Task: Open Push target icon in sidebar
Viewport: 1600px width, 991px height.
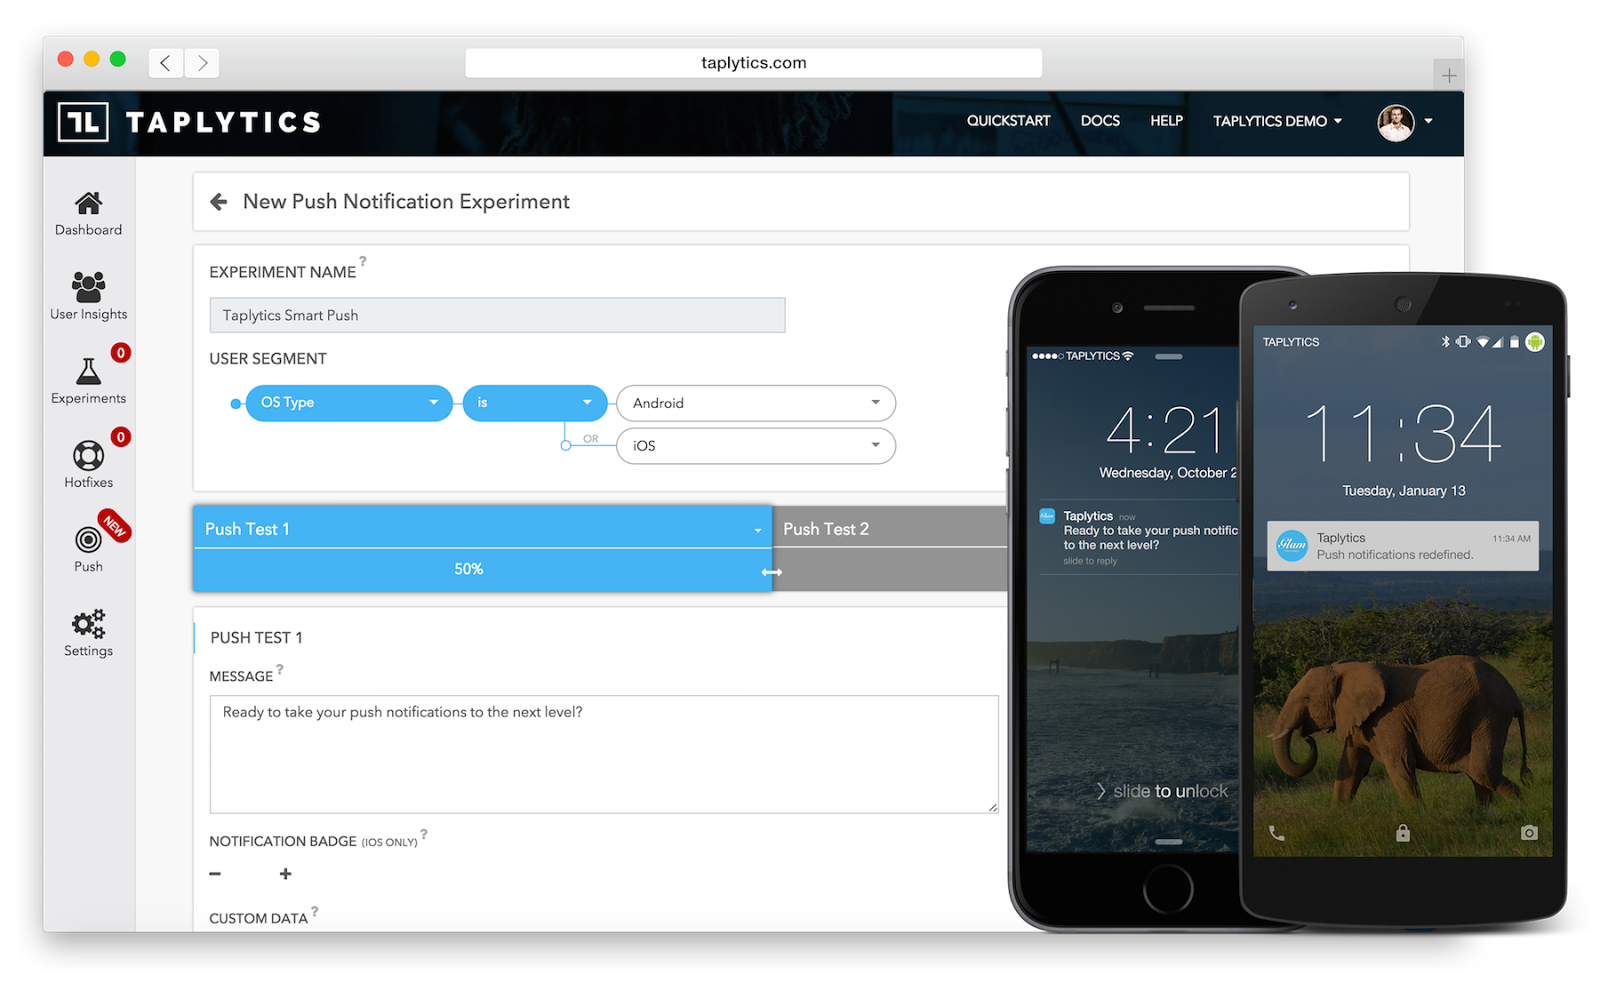Action: 88,540
